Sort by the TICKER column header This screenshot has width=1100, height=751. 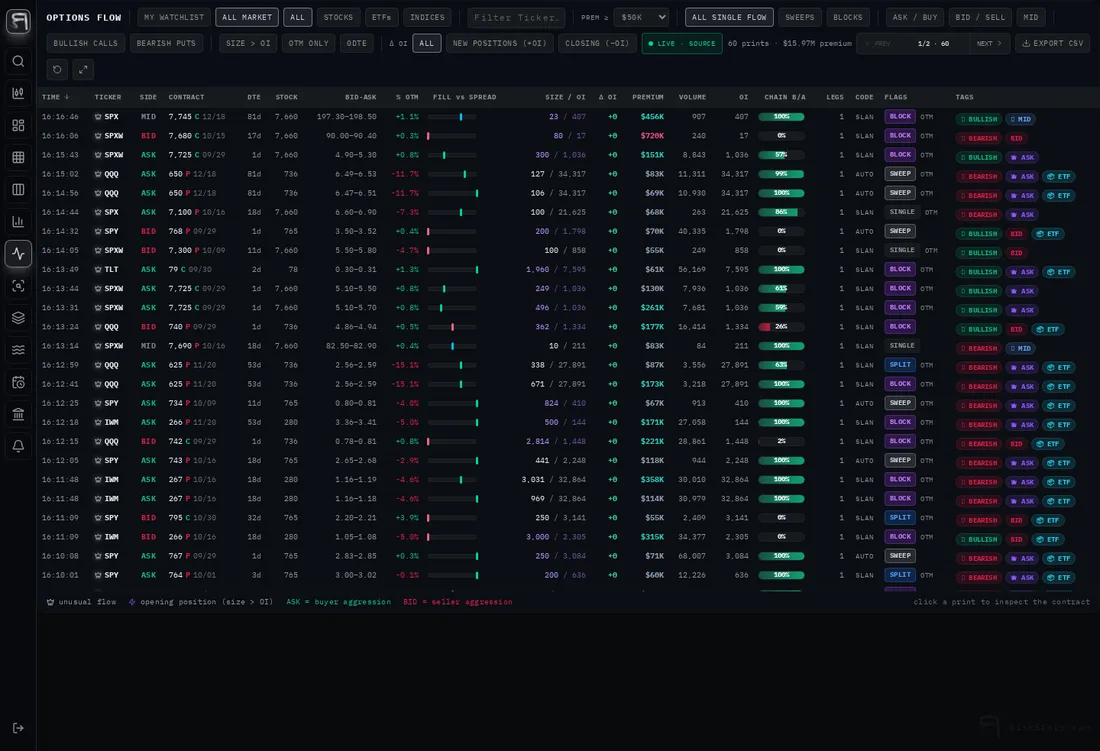point(107,97)
